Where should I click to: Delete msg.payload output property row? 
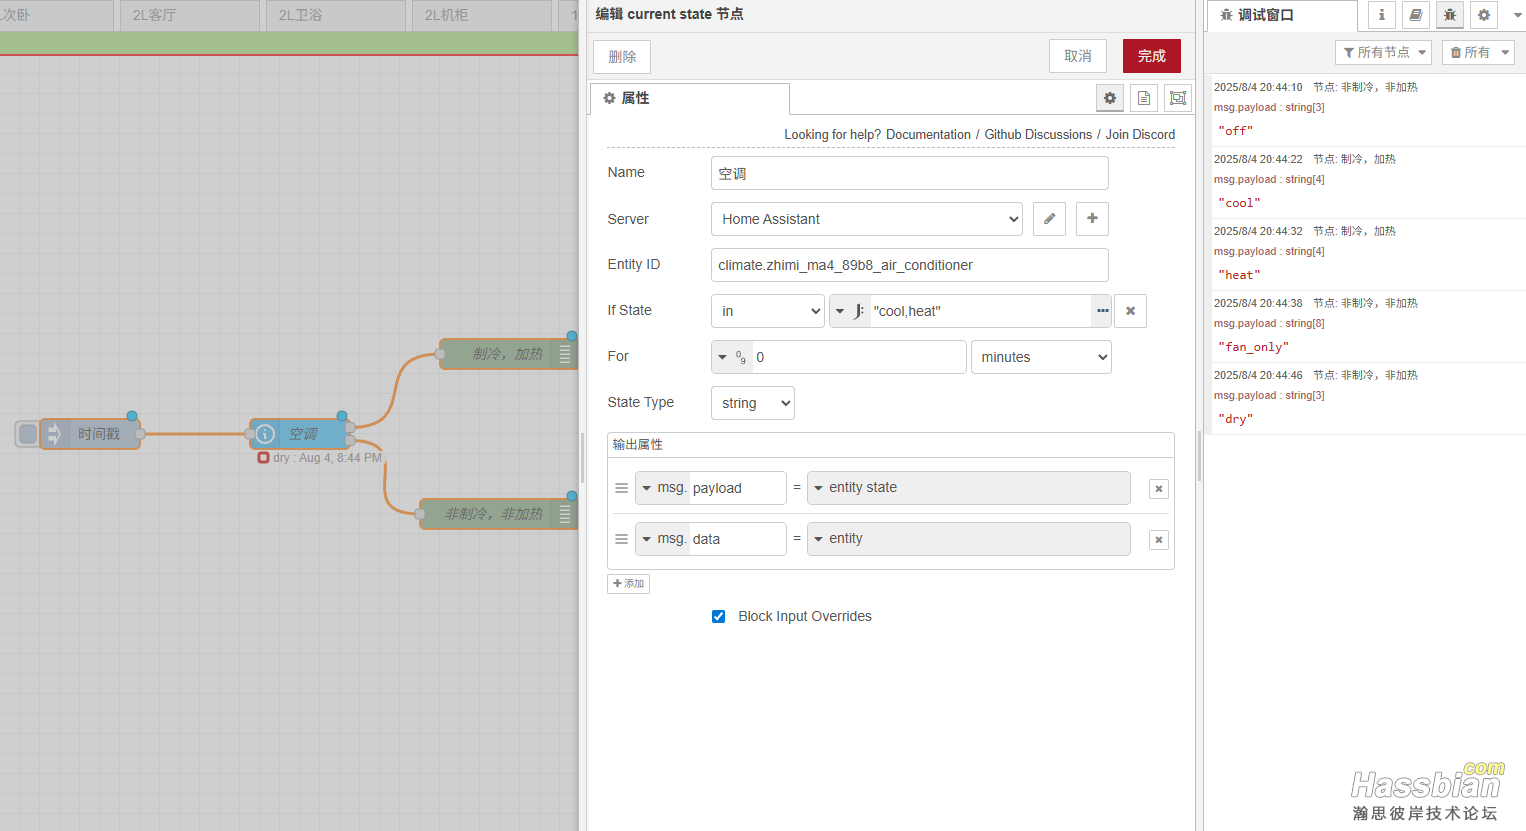pos(1159,489)
